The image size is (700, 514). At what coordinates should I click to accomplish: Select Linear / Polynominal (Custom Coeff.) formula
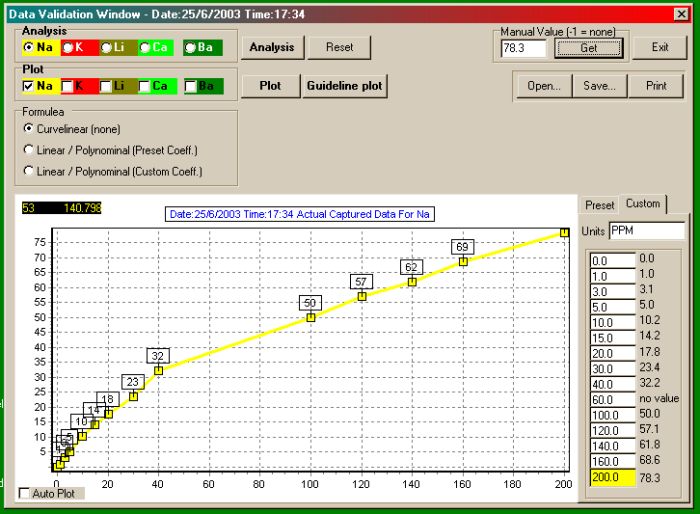(x=28, y=171)
